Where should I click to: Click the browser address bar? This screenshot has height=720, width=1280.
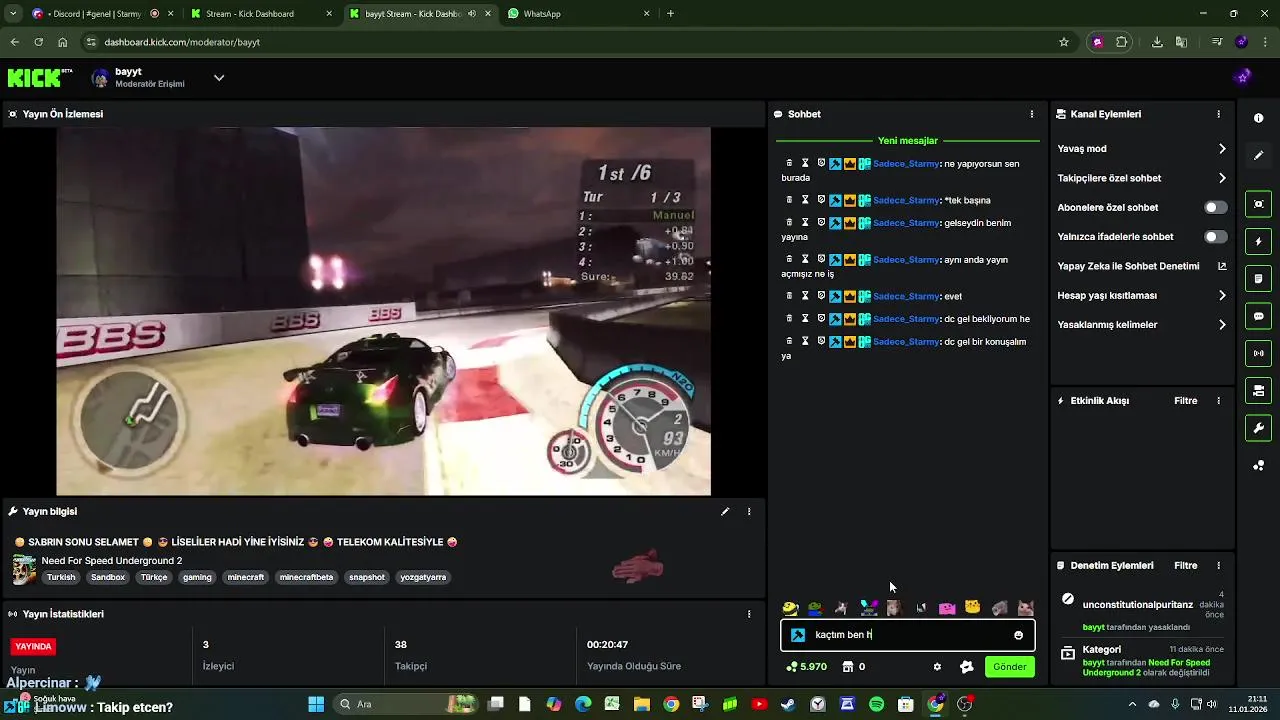[x=570, y=42]
